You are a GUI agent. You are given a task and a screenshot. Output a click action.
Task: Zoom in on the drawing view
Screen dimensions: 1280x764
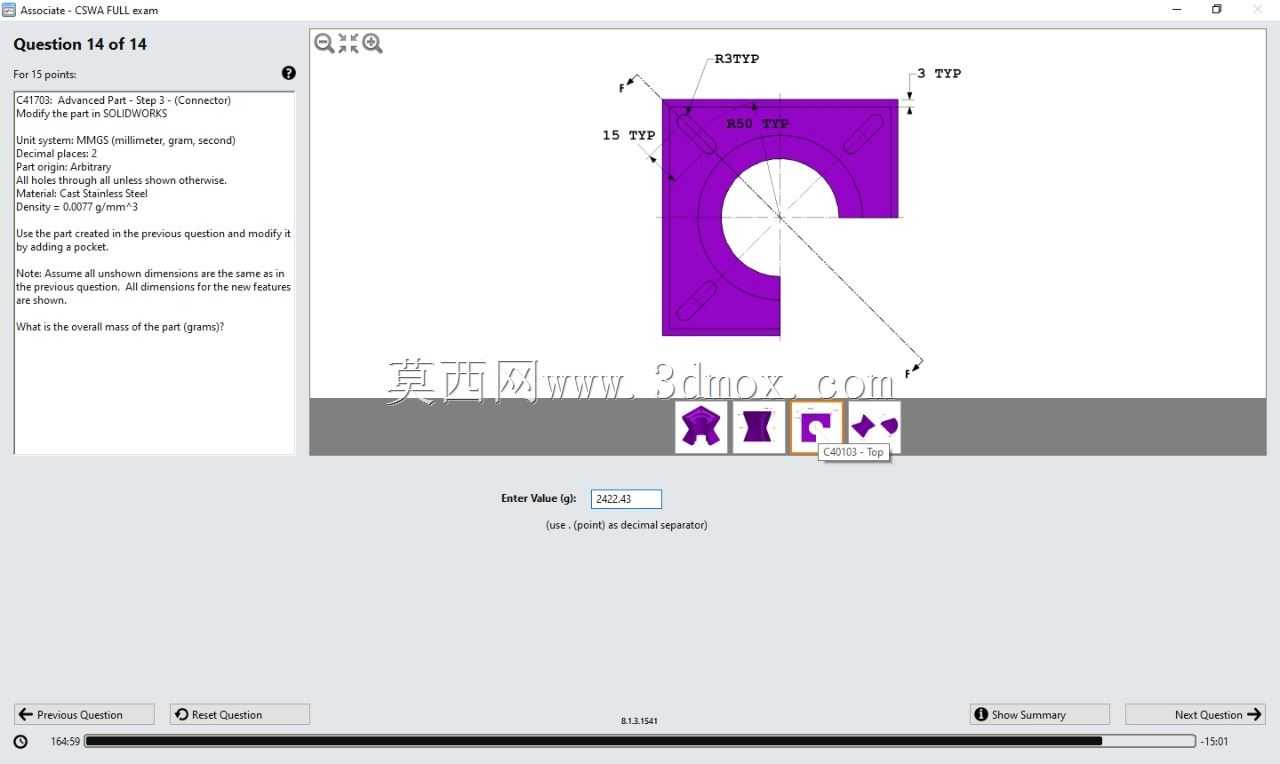pyautogui.click(x=373, y=43)
